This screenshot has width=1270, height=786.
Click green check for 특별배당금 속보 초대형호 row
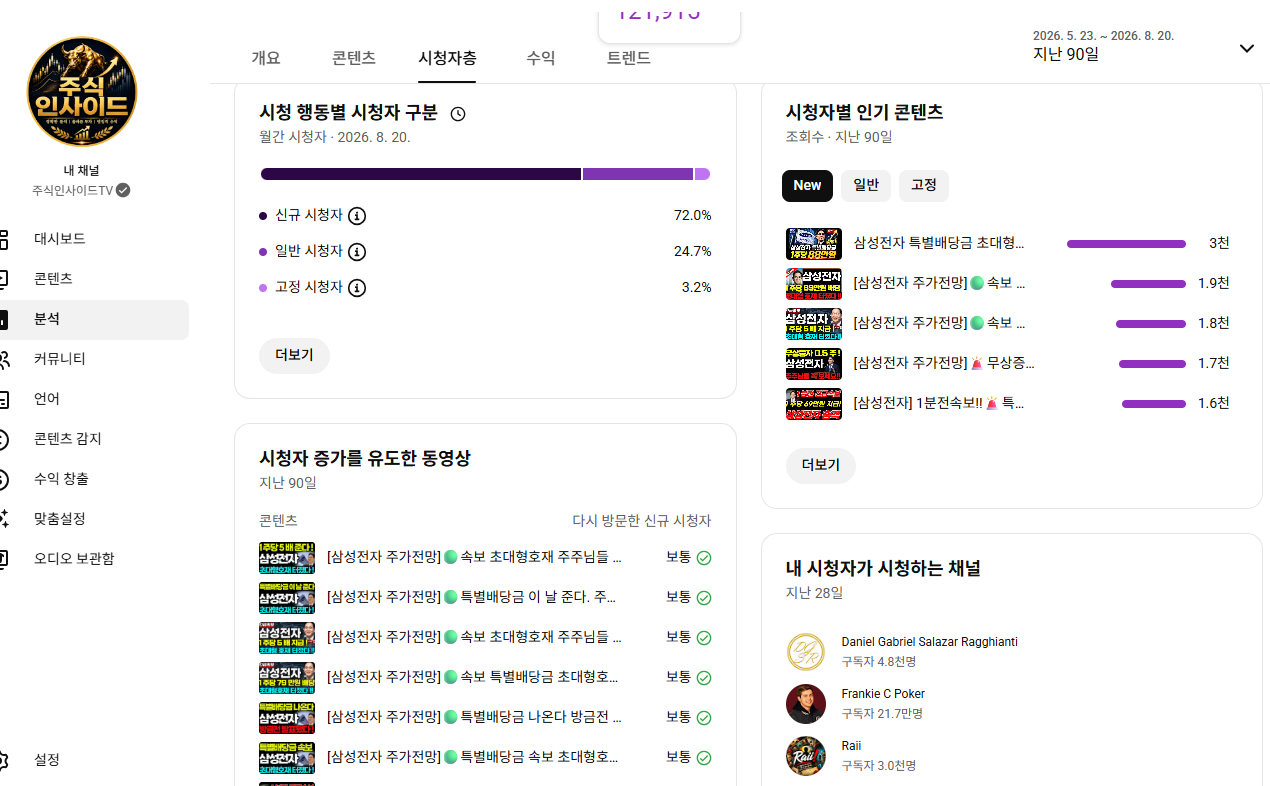pos(704,758)
